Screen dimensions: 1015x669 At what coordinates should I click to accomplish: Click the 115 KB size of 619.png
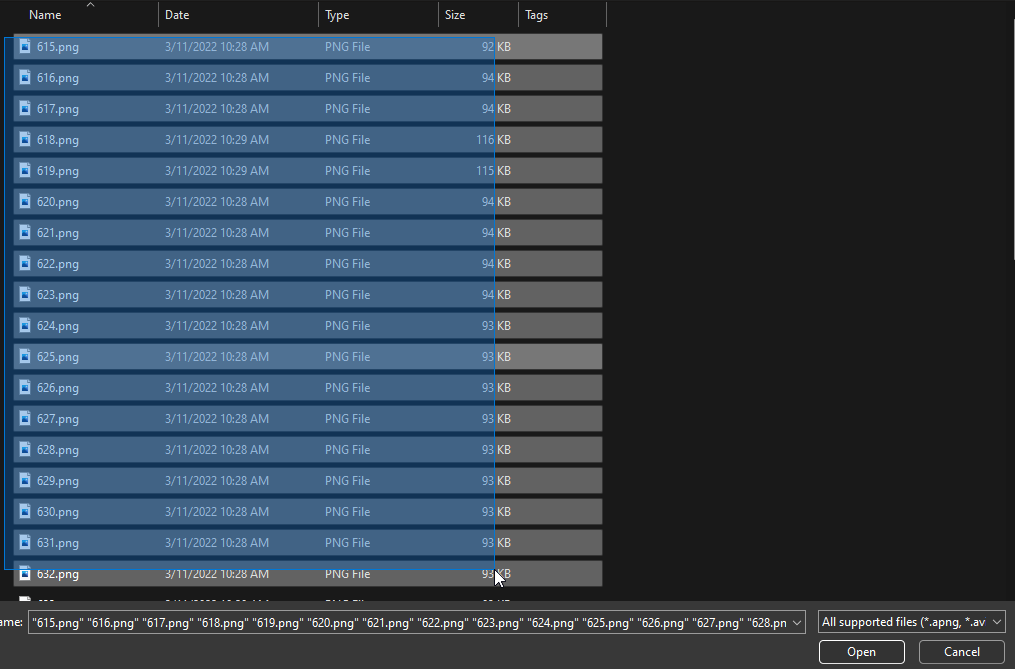point(493,171)
